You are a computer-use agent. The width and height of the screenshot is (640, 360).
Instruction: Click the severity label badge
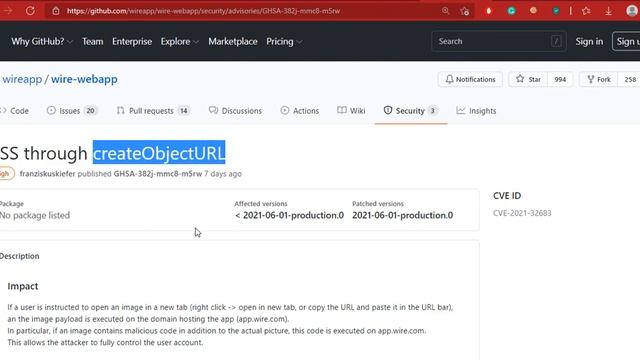(x=7, y=173)
